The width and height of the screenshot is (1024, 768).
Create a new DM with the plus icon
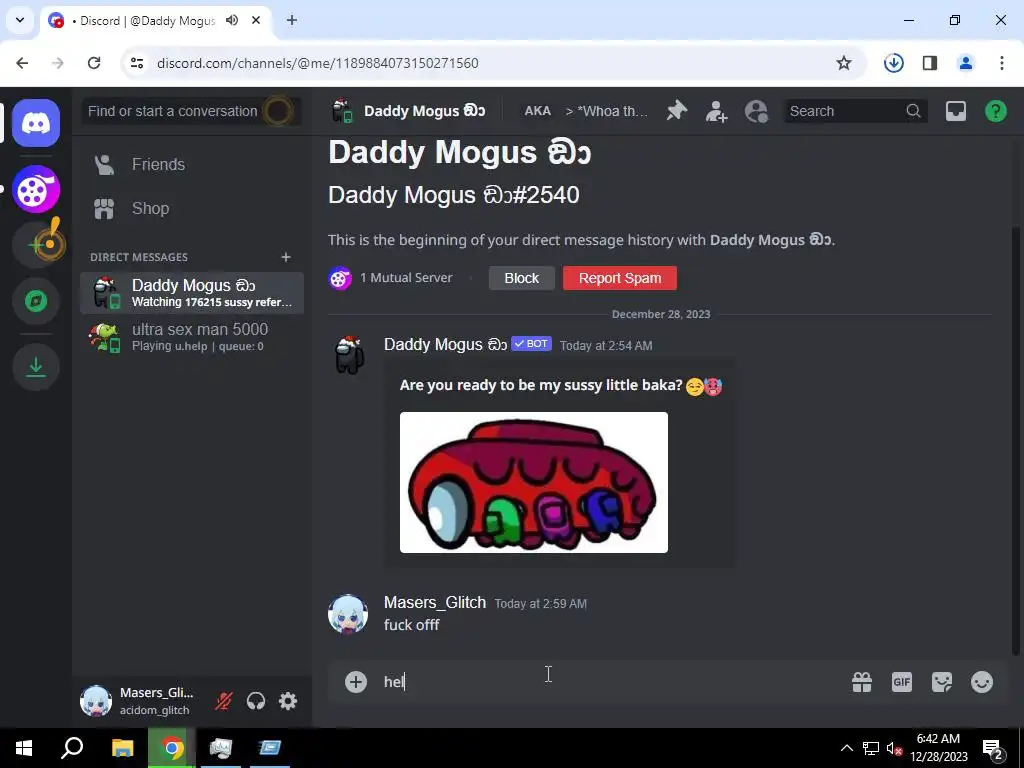click(285, 257)
